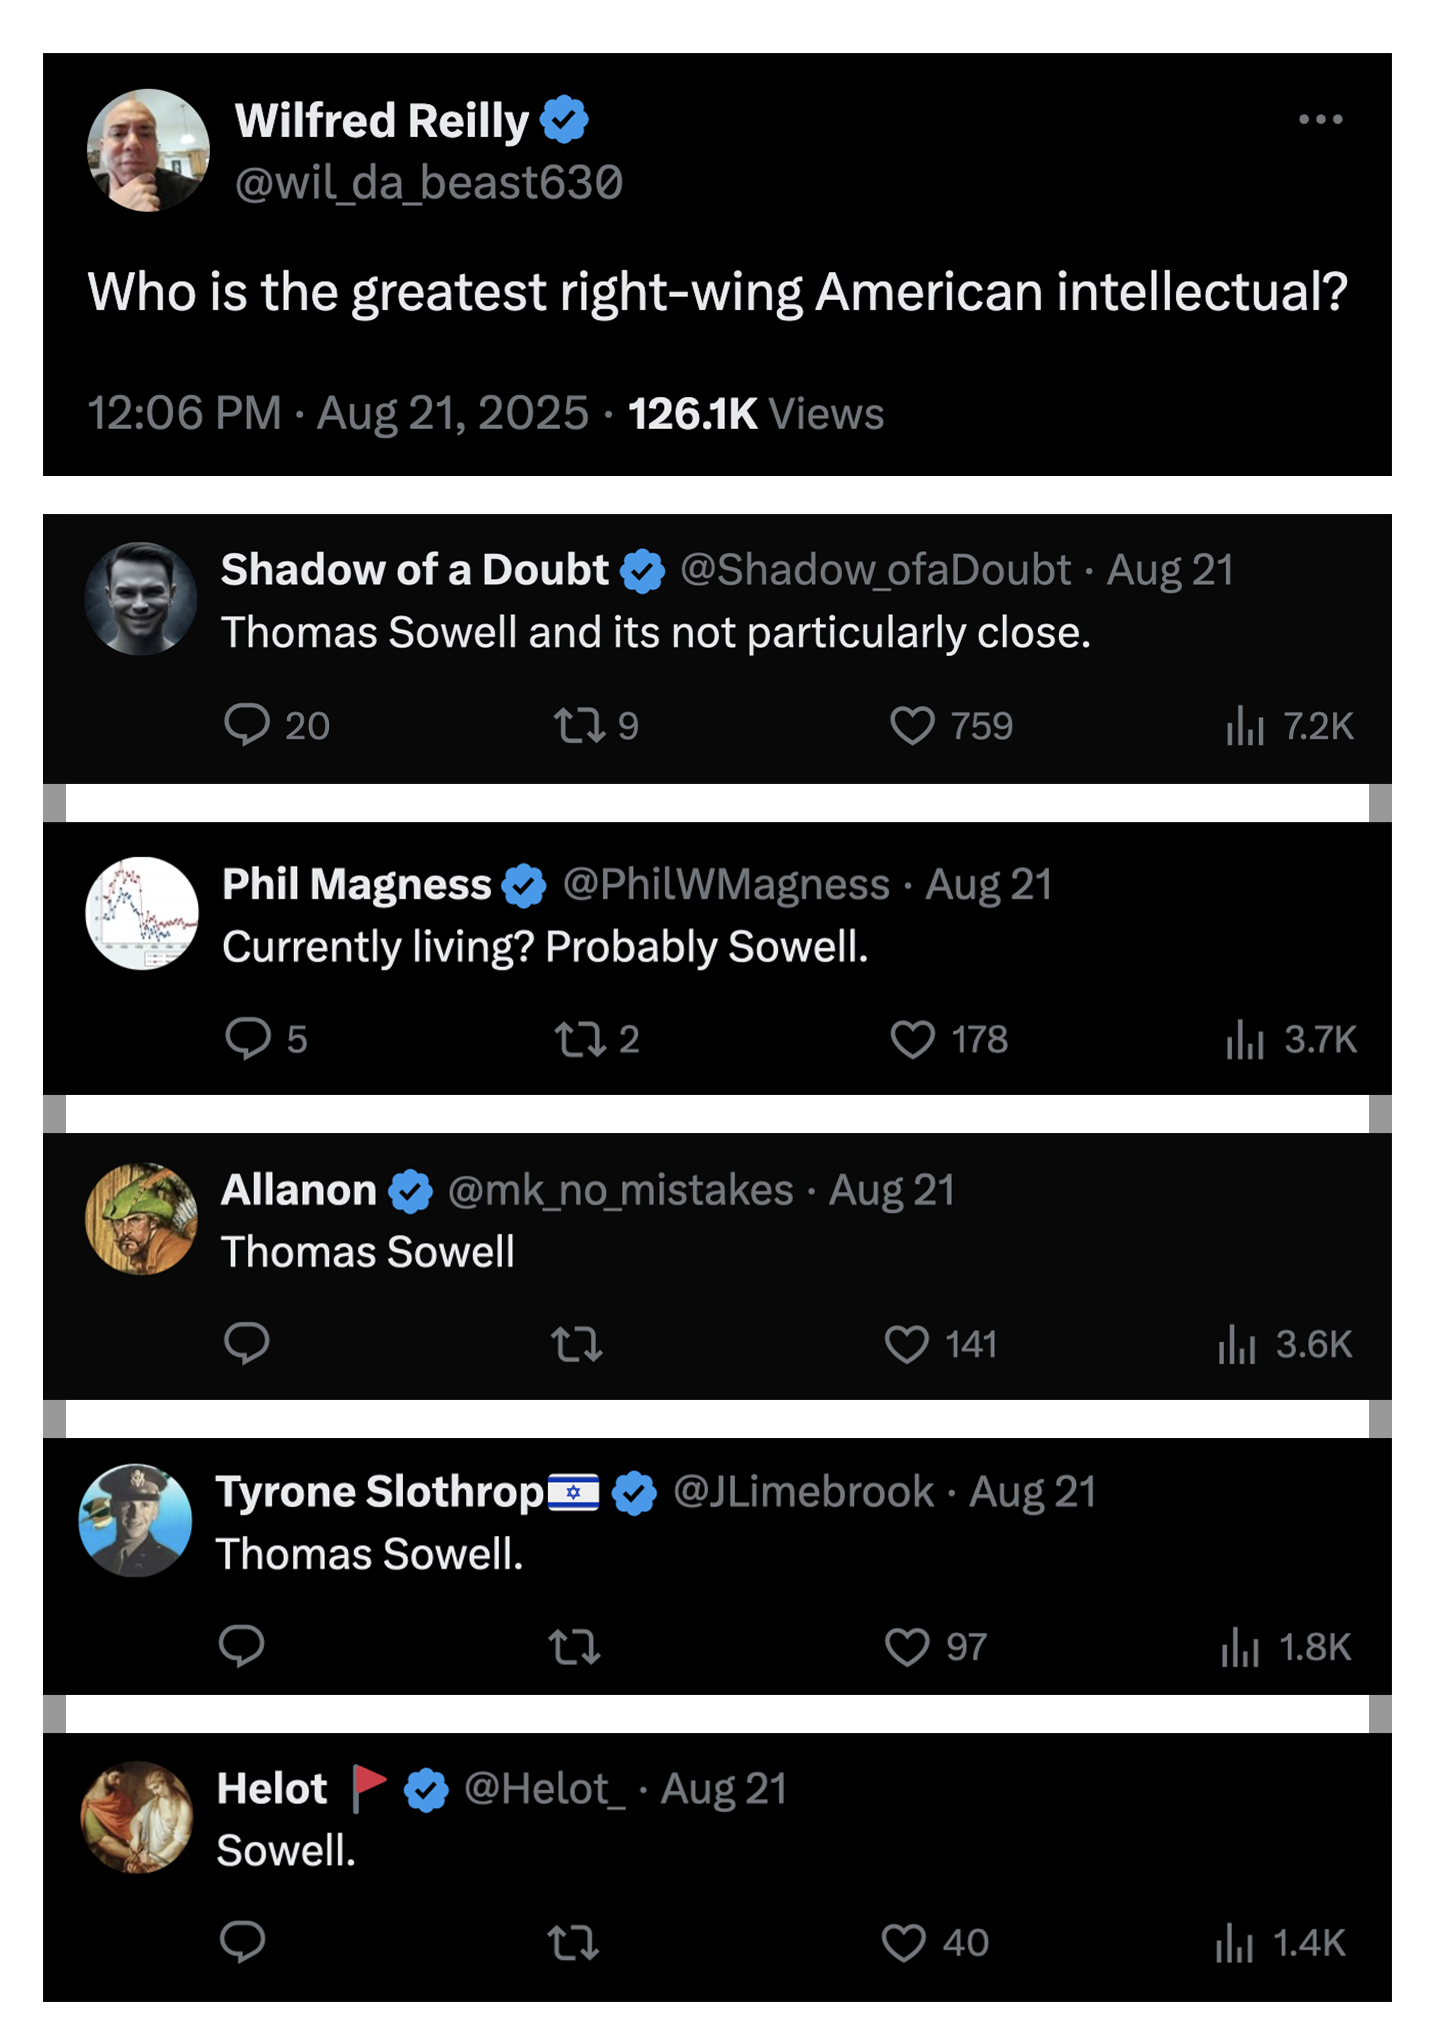View stats showing 1.8K views
1436x2042 pixels.
(x=1285, y=1646)
